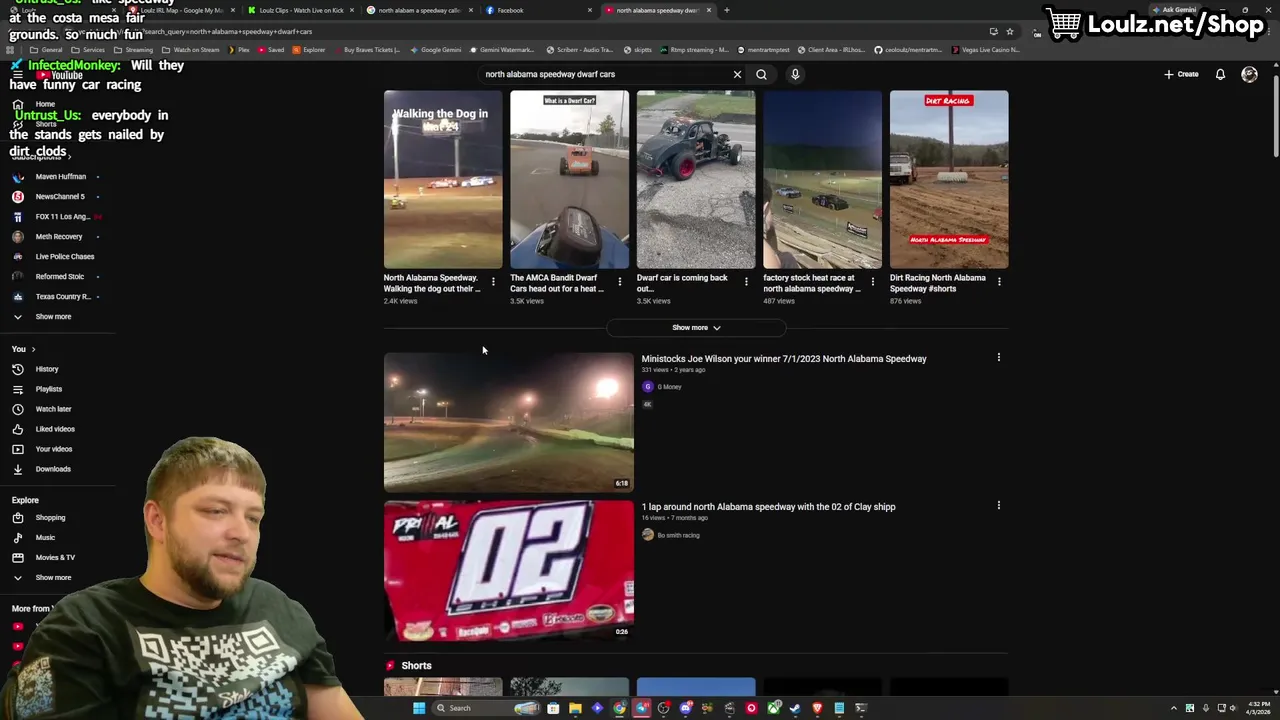The height and width of the screenshot is (720, 1280).
Task: Open Windows Terminal from the taskbar
Action: click(x=860, y=708)
